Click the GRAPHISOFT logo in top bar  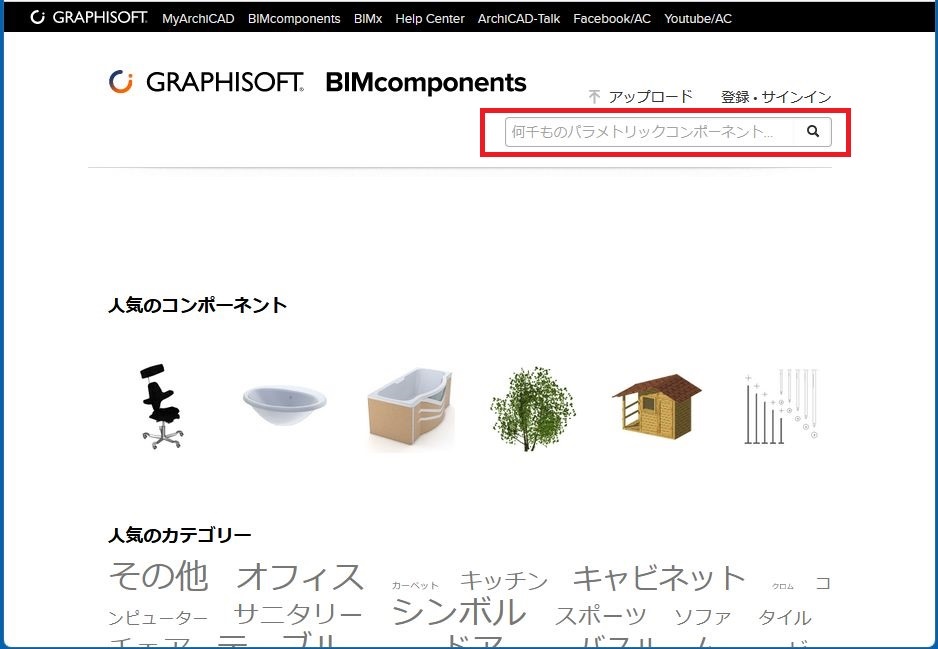pos(89,18)
